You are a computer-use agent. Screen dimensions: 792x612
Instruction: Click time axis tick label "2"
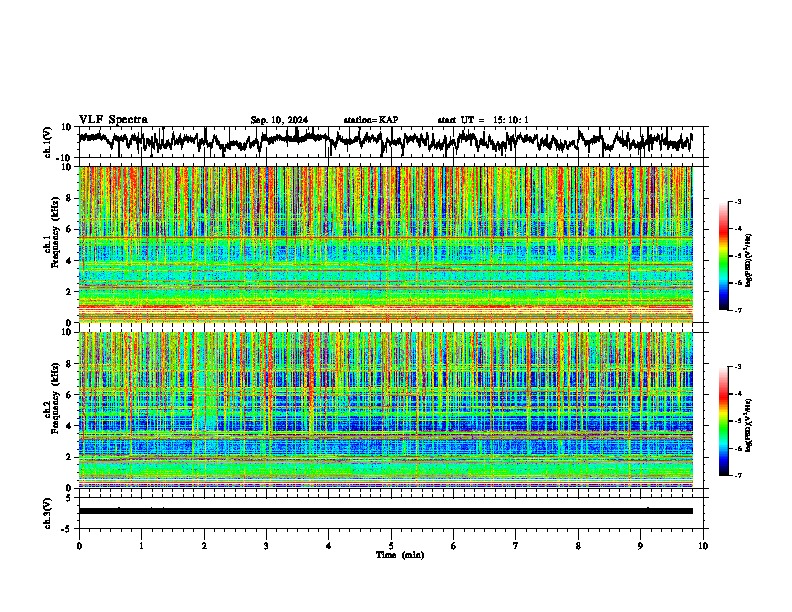coord(204,546)
